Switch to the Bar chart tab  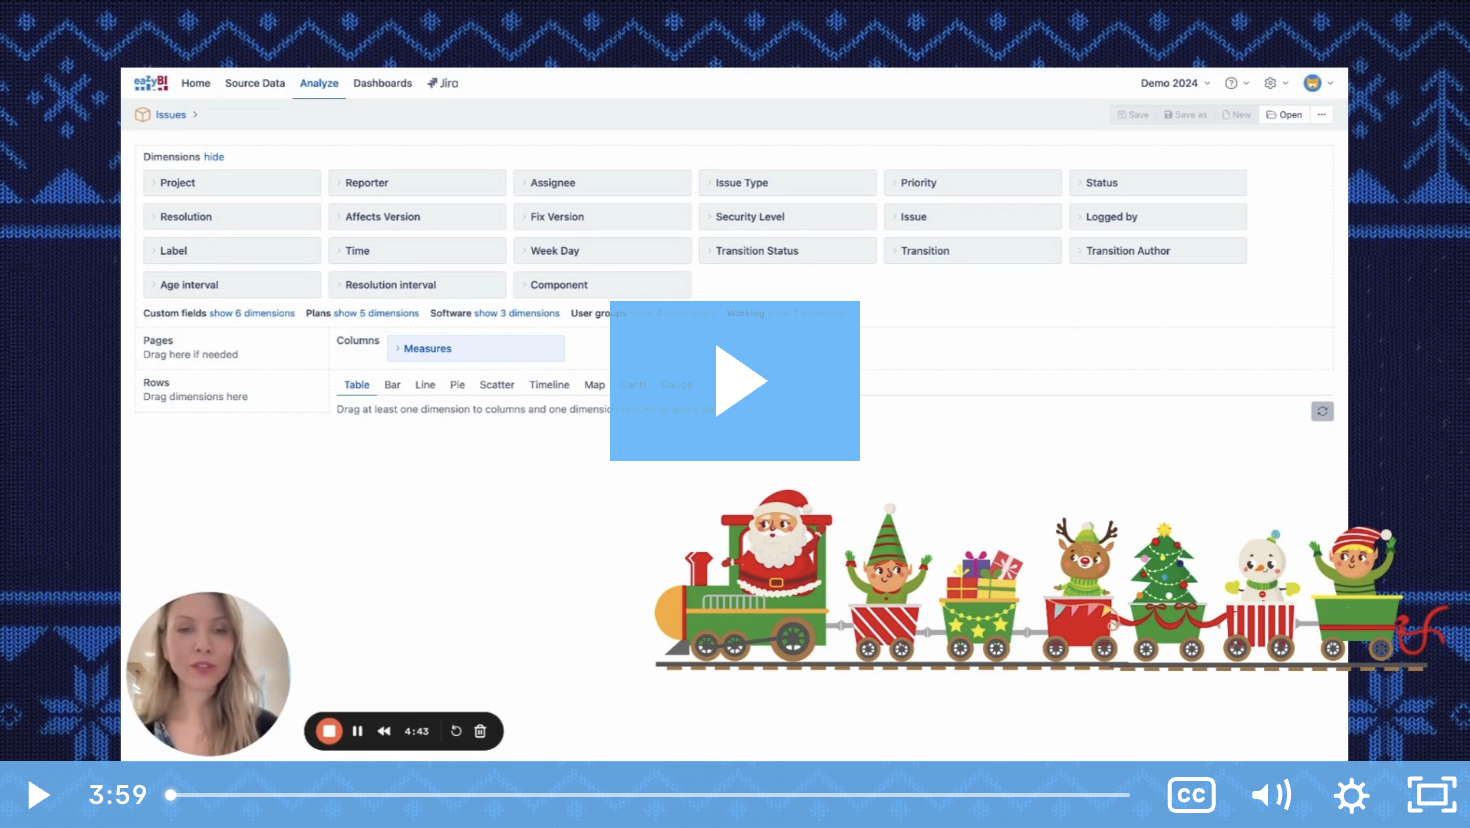pos(392,385)
